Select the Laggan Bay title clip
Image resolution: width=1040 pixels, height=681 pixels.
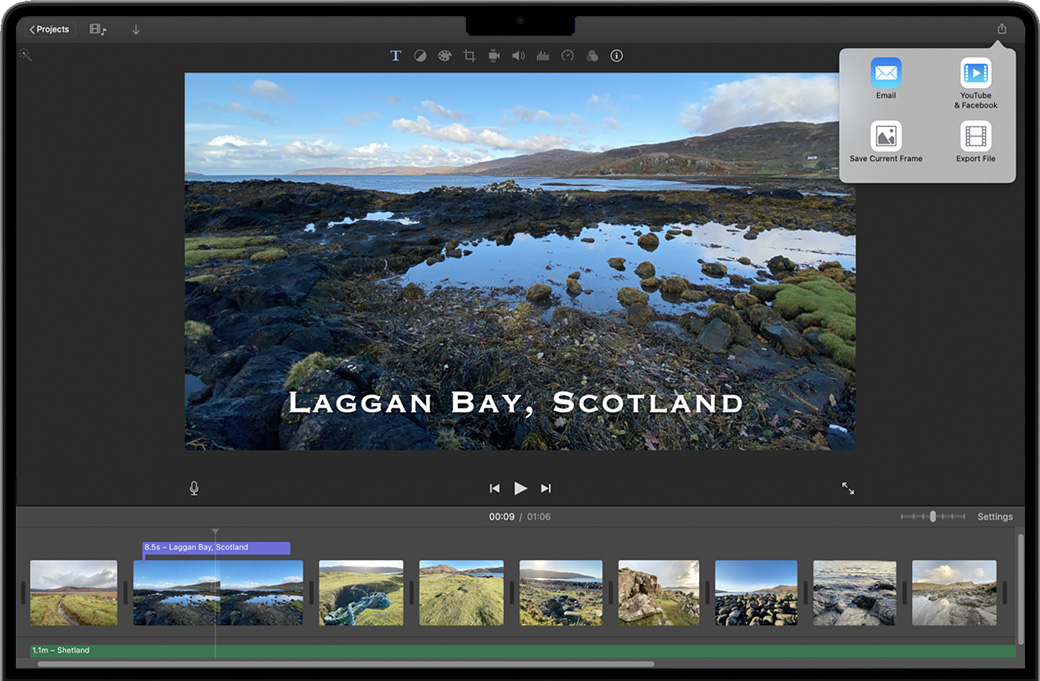tap(216, 548)
